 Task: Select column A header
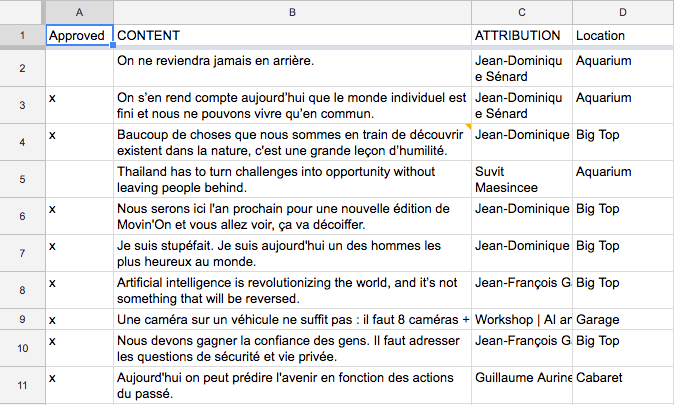(80, 11)
